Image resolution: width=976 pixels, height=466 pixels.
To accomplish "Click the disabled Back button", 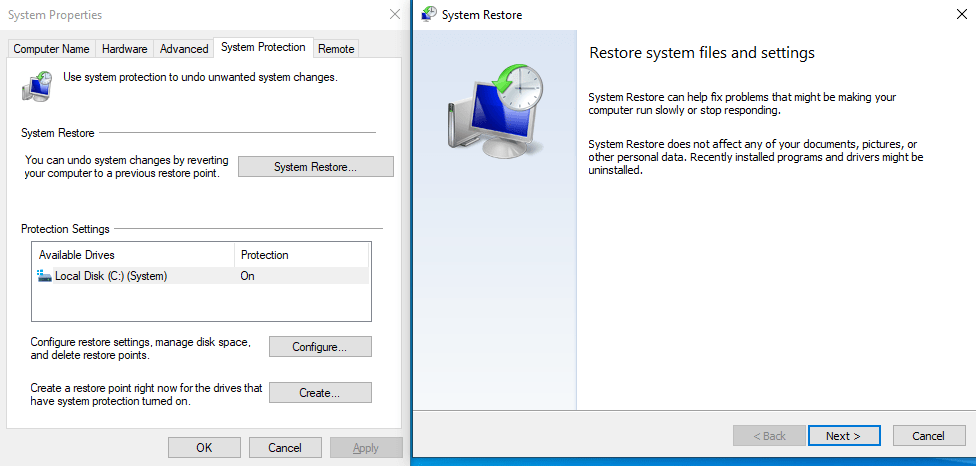I will [771, 436].
